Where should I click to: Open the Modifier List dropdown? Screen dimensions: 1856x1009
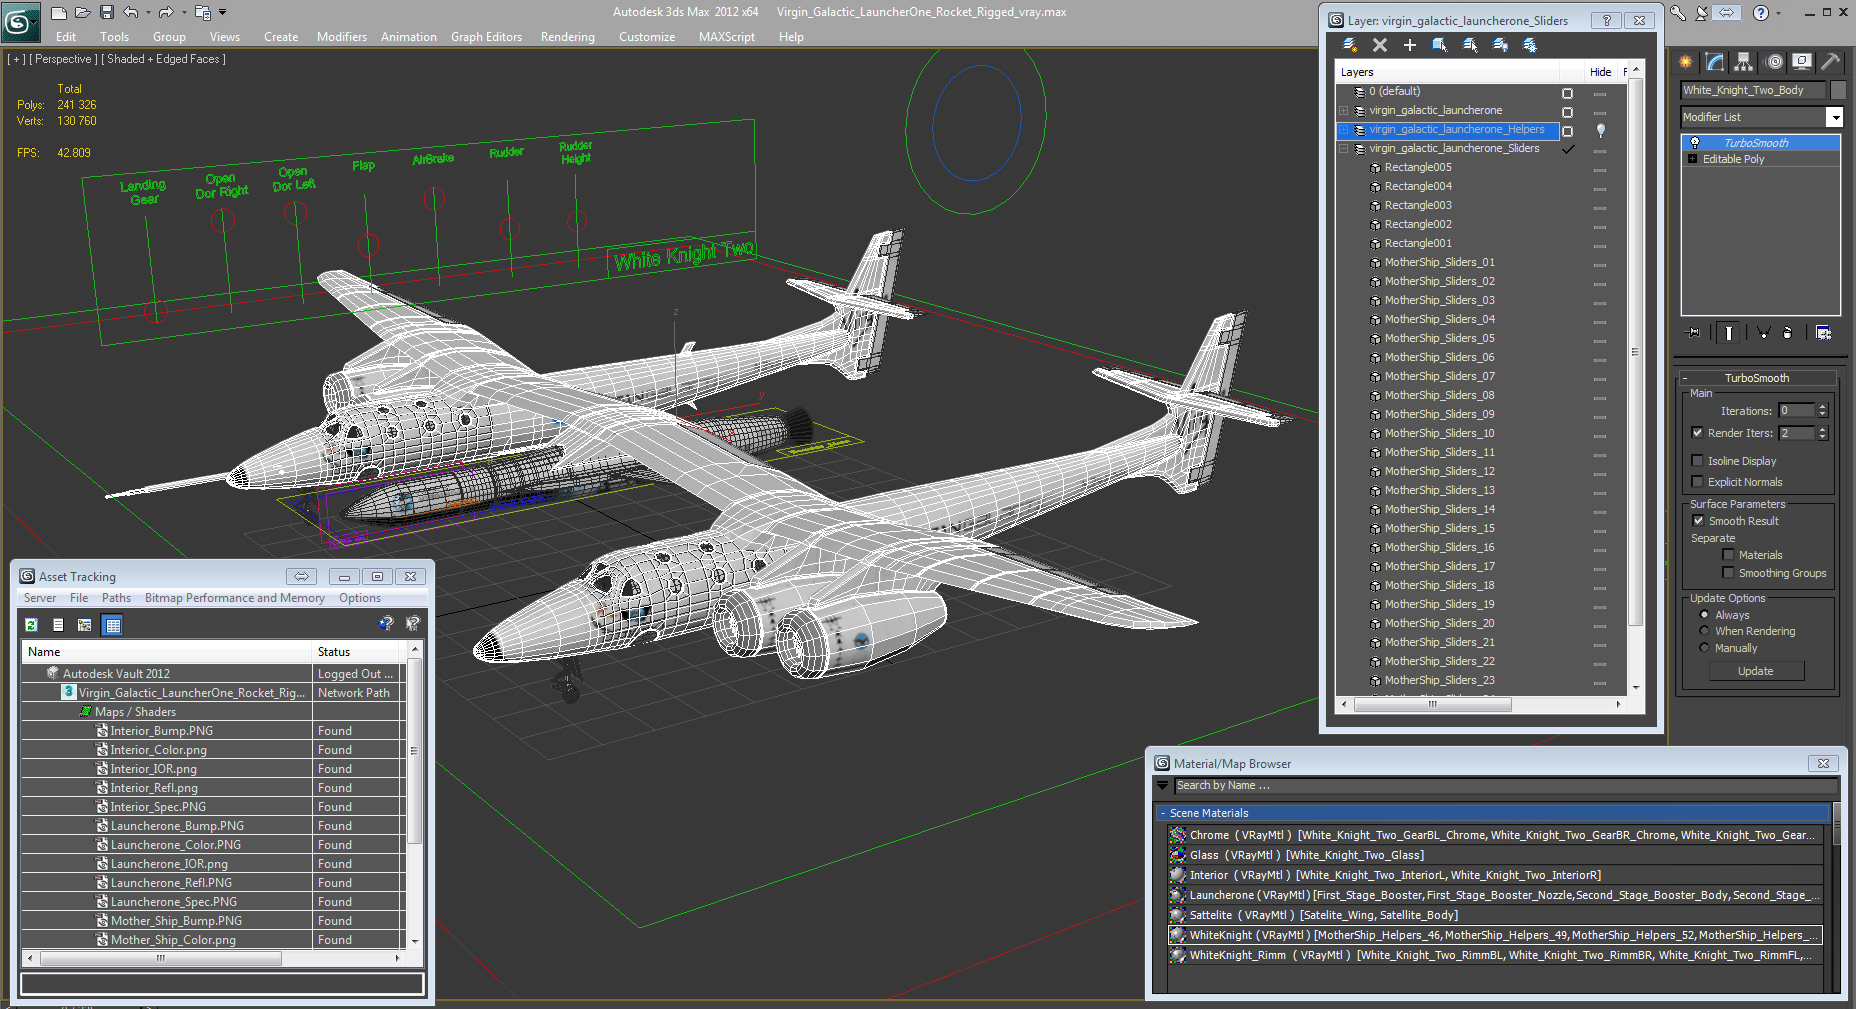pyautogui.click(x=1834, y=117)
